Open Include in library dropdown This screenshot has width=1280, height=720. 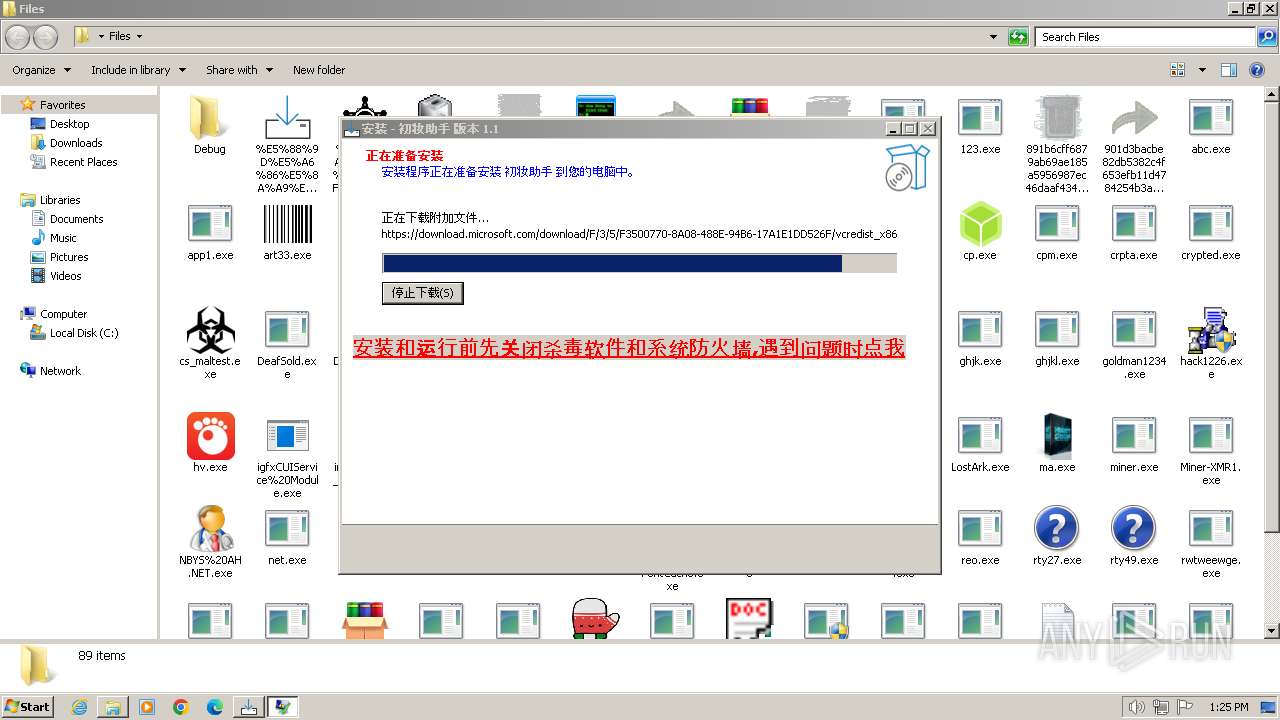138,70
